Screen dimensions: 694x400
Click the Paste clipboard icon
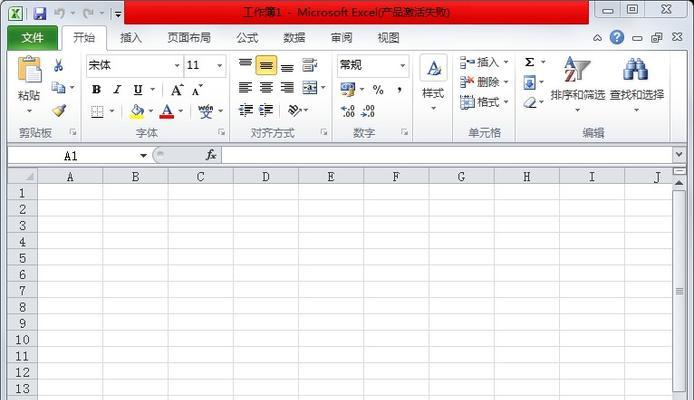(29, 70)
